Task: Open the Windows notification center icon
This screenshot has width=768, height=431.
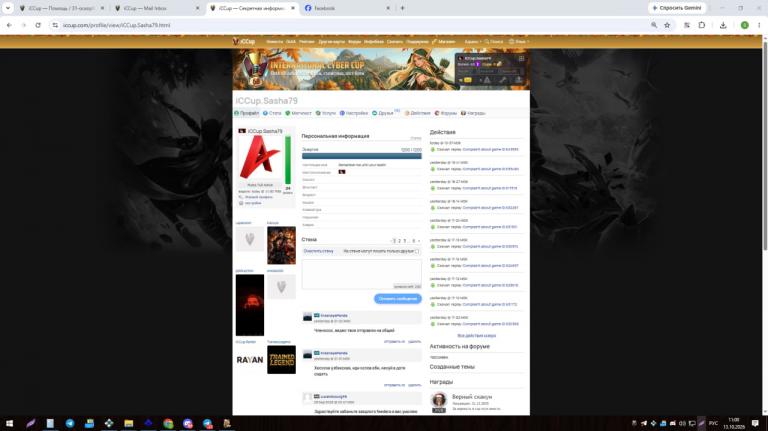Action: 755,423
